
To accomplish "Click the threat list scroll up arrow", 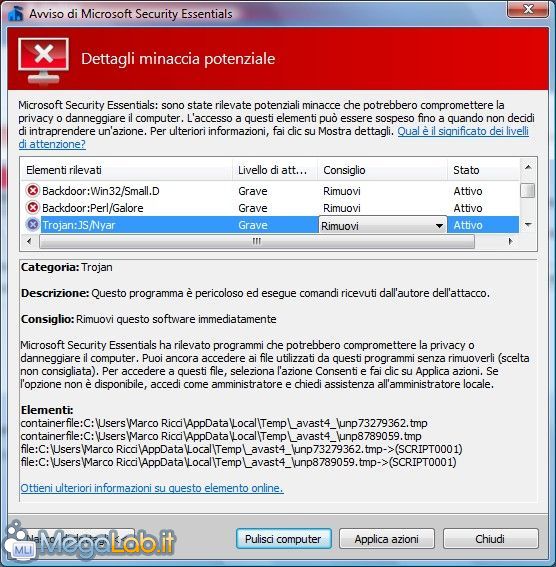I will point(528,167).
